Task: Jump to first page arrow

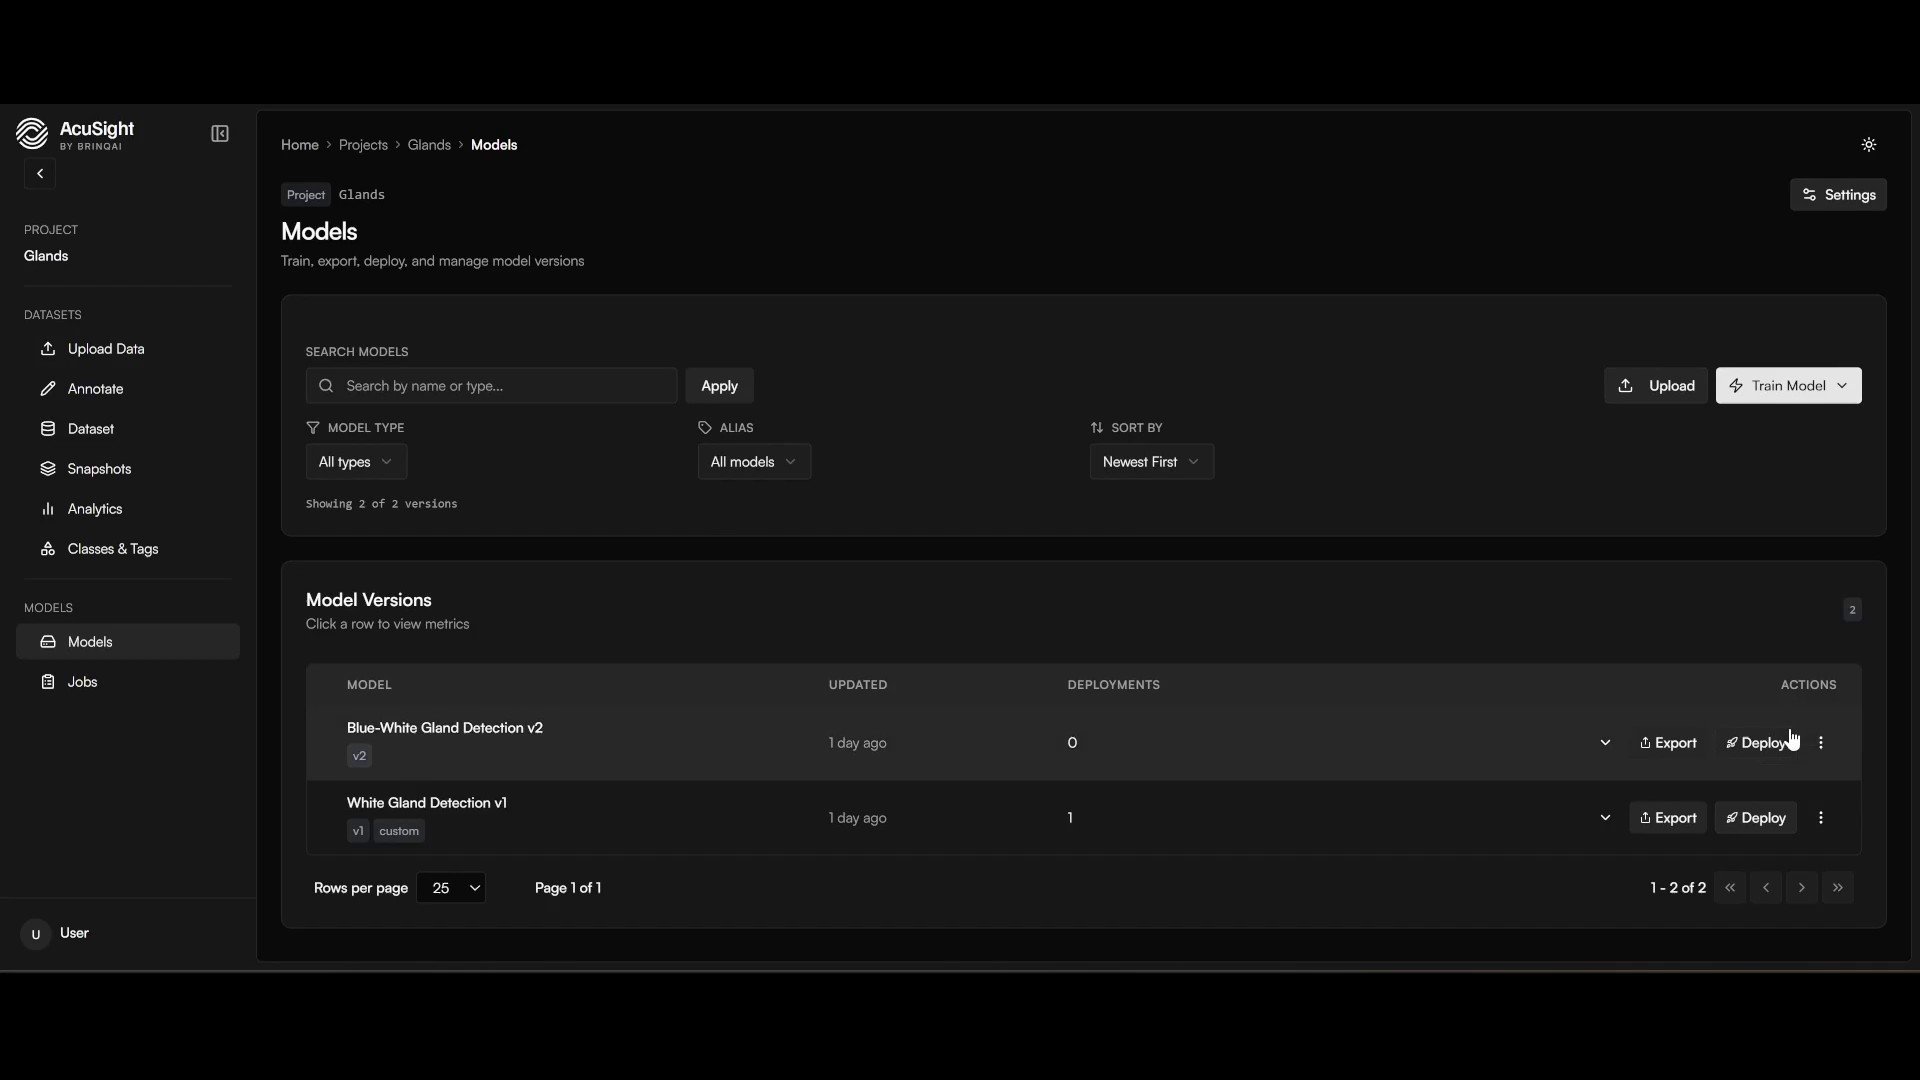Action: click(1730, 888)
